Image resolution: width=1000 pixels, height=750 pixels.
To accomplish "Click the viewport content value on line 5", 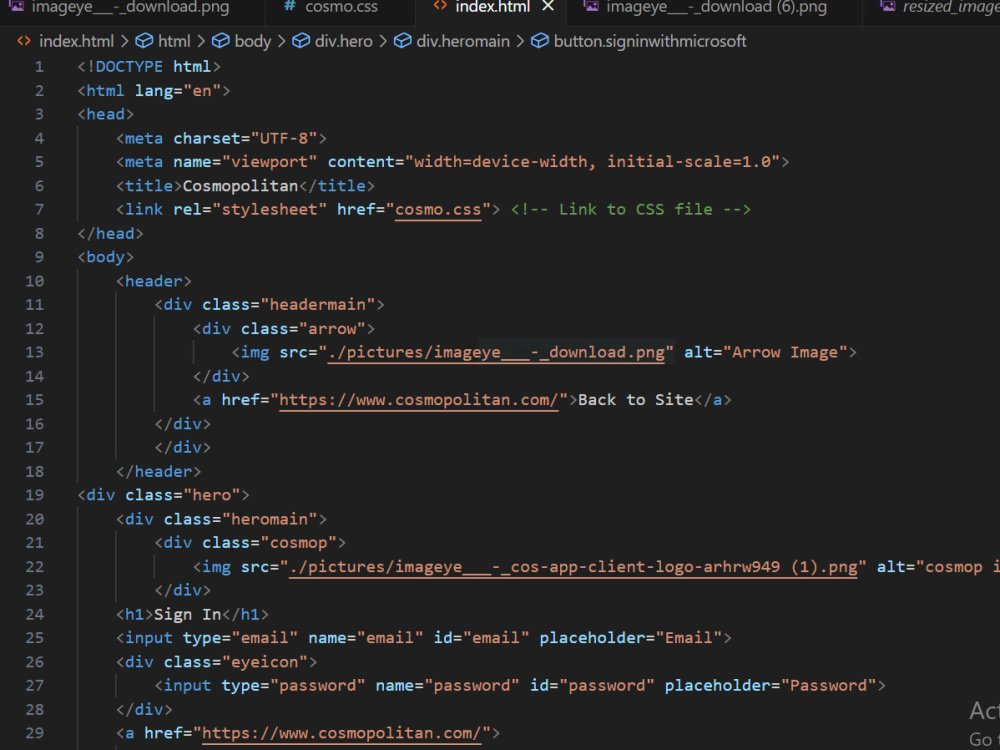I will tap(592, 162).
